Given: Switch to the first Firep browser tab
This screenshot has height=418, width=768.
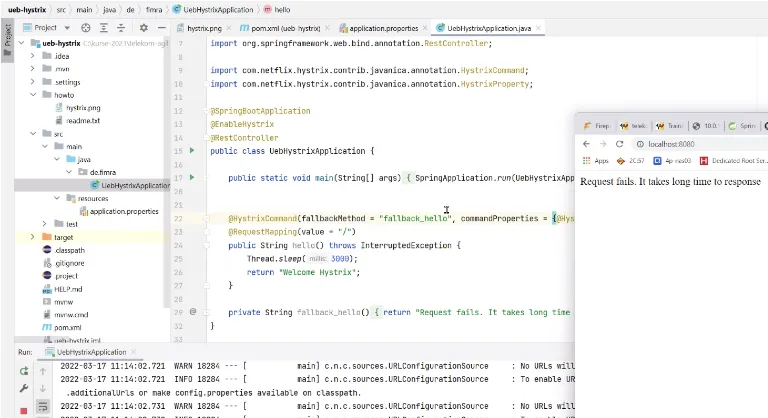Looking at the screenshot, I should pos(597,126).
